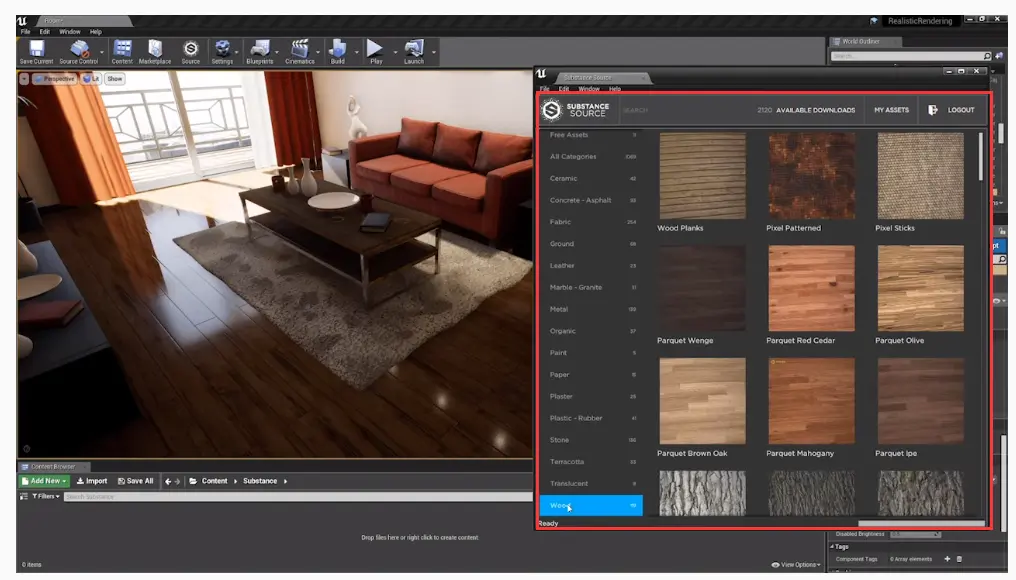Open the Filters dropdown in Content Browser
Image resolution: width=1016 pixels, height=580 pixels.
45,496
